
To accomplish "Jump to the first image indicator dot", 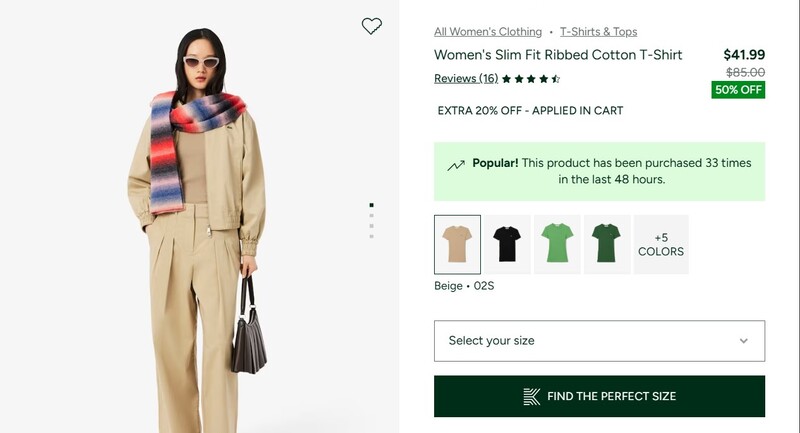I will coord(371,205).
